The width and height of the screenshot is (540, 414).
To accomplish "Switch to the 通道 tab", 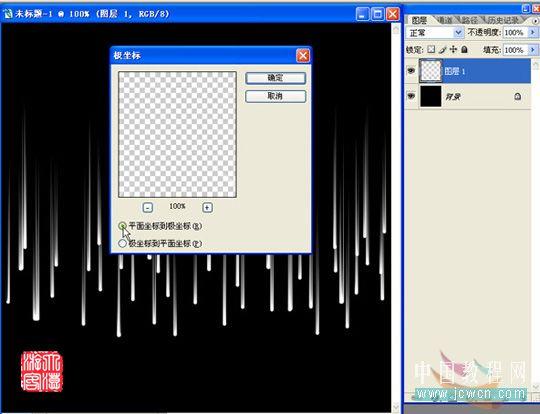I will tap(446, 20).
